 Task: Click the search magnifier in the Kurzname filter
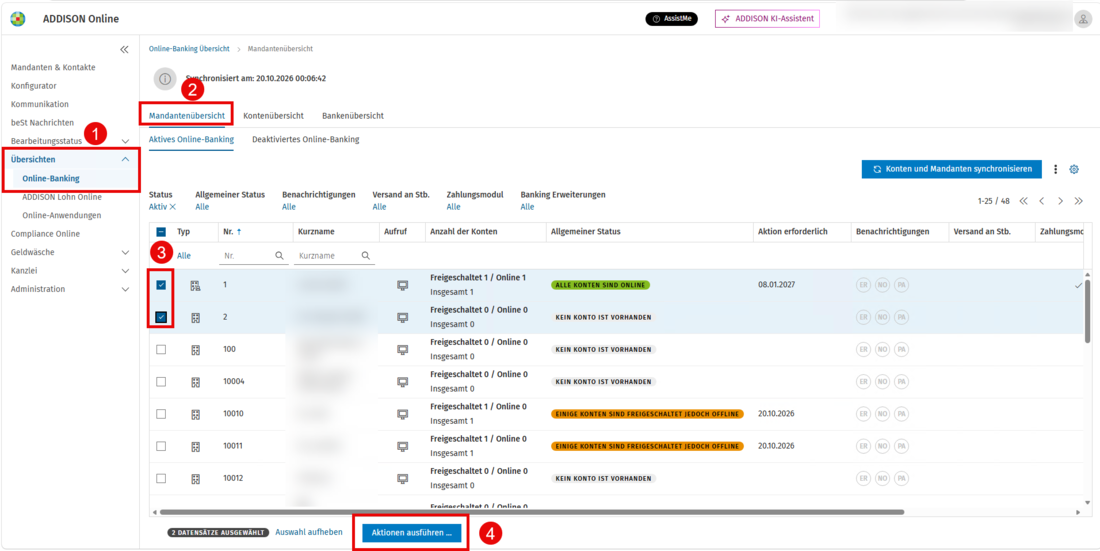365,256
